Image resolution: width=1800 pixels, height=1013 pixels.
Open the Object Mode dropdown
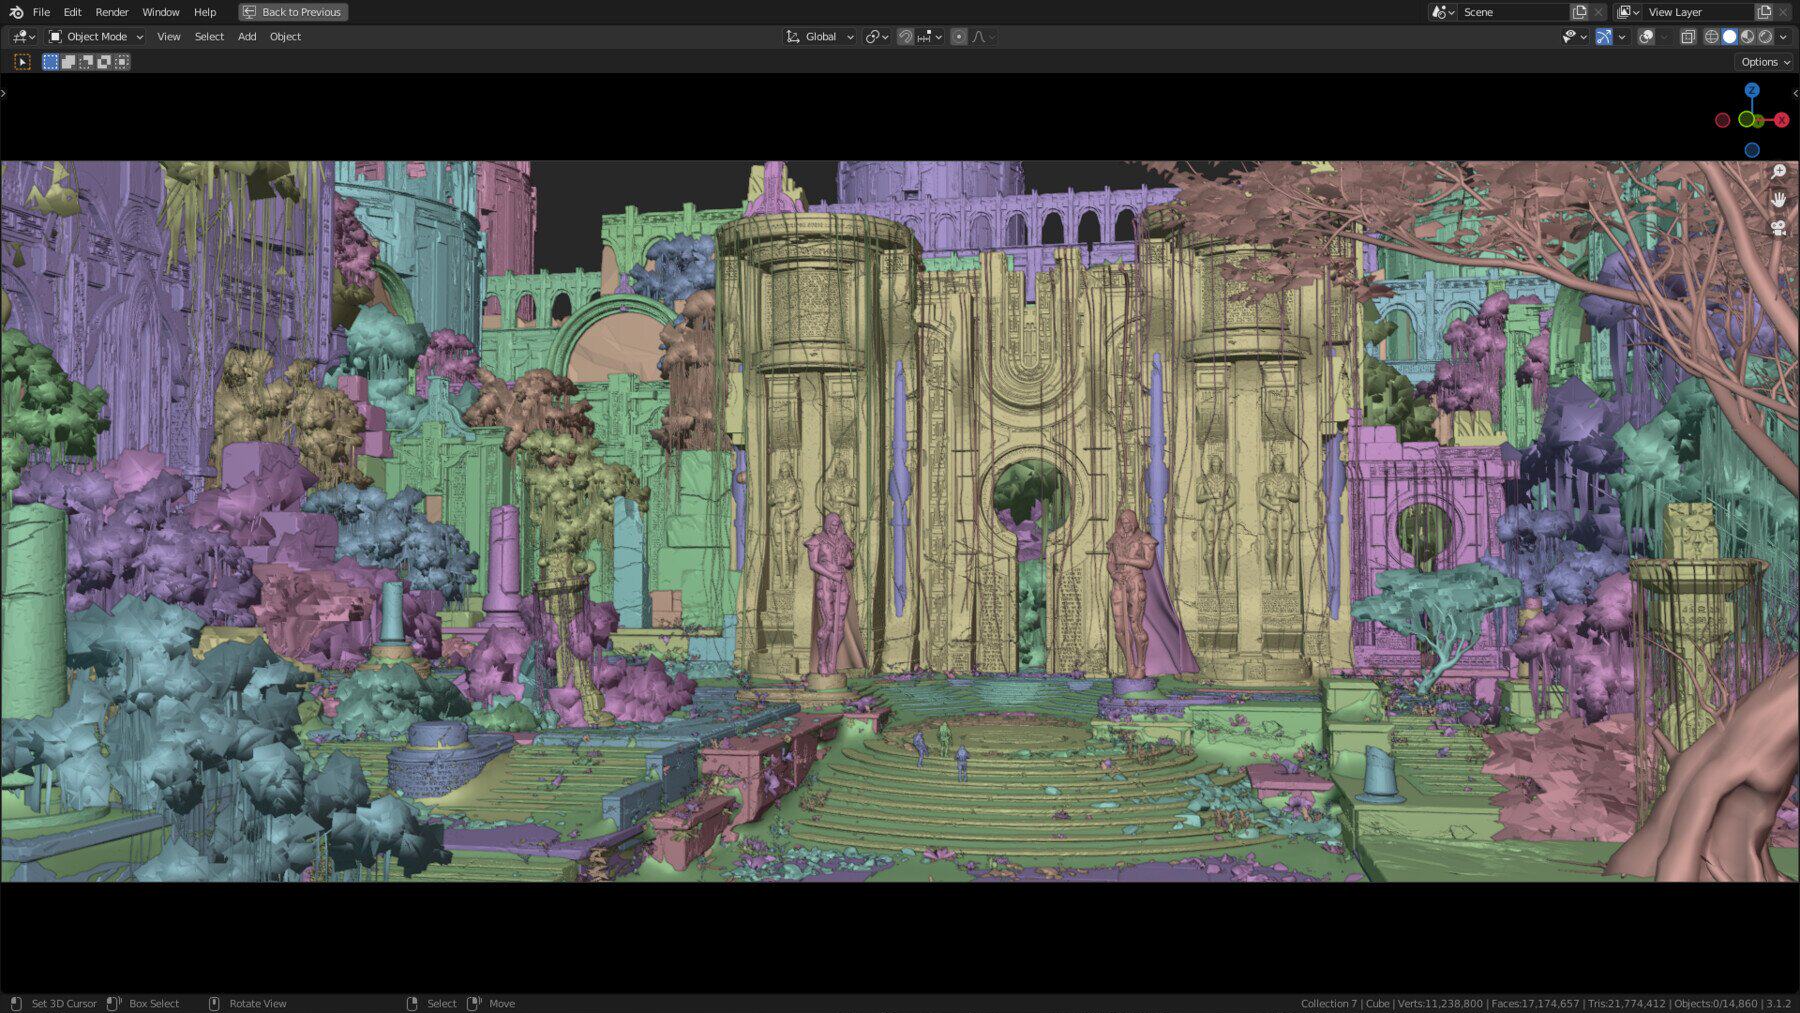[x=96, y=37]
